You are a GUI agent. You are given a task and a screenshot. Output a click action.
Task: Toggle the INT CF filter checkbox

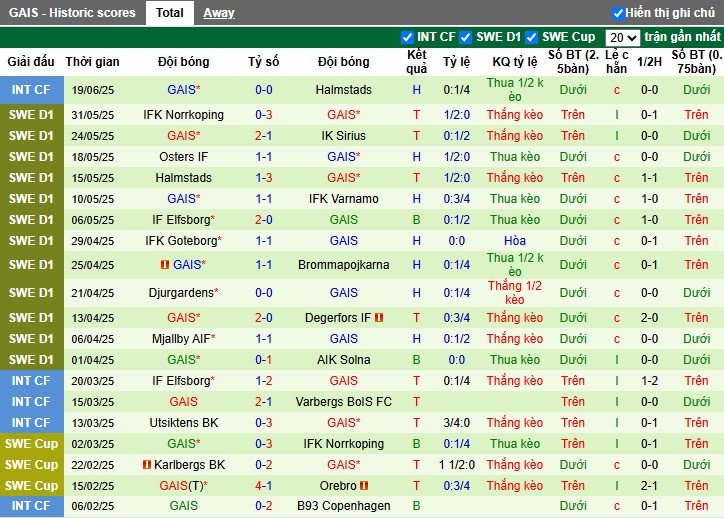click(x=407, y=37)
